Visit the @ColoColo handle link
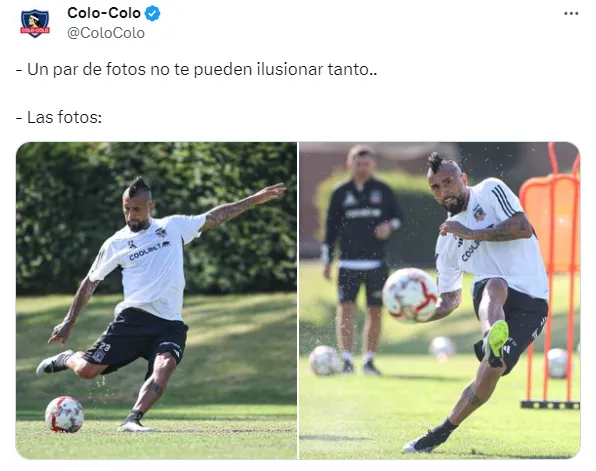596x471 pixels. (x=106, y=33)
